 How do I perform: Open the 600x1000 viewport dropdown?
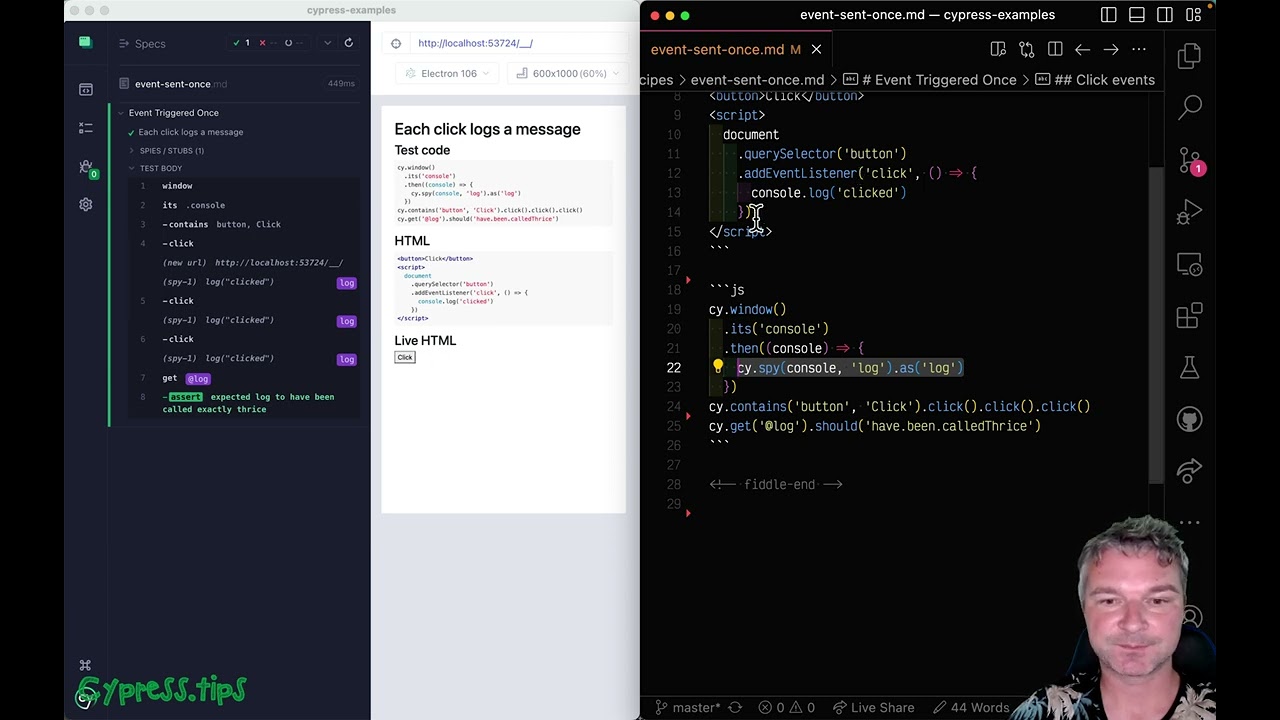(567, 73)
